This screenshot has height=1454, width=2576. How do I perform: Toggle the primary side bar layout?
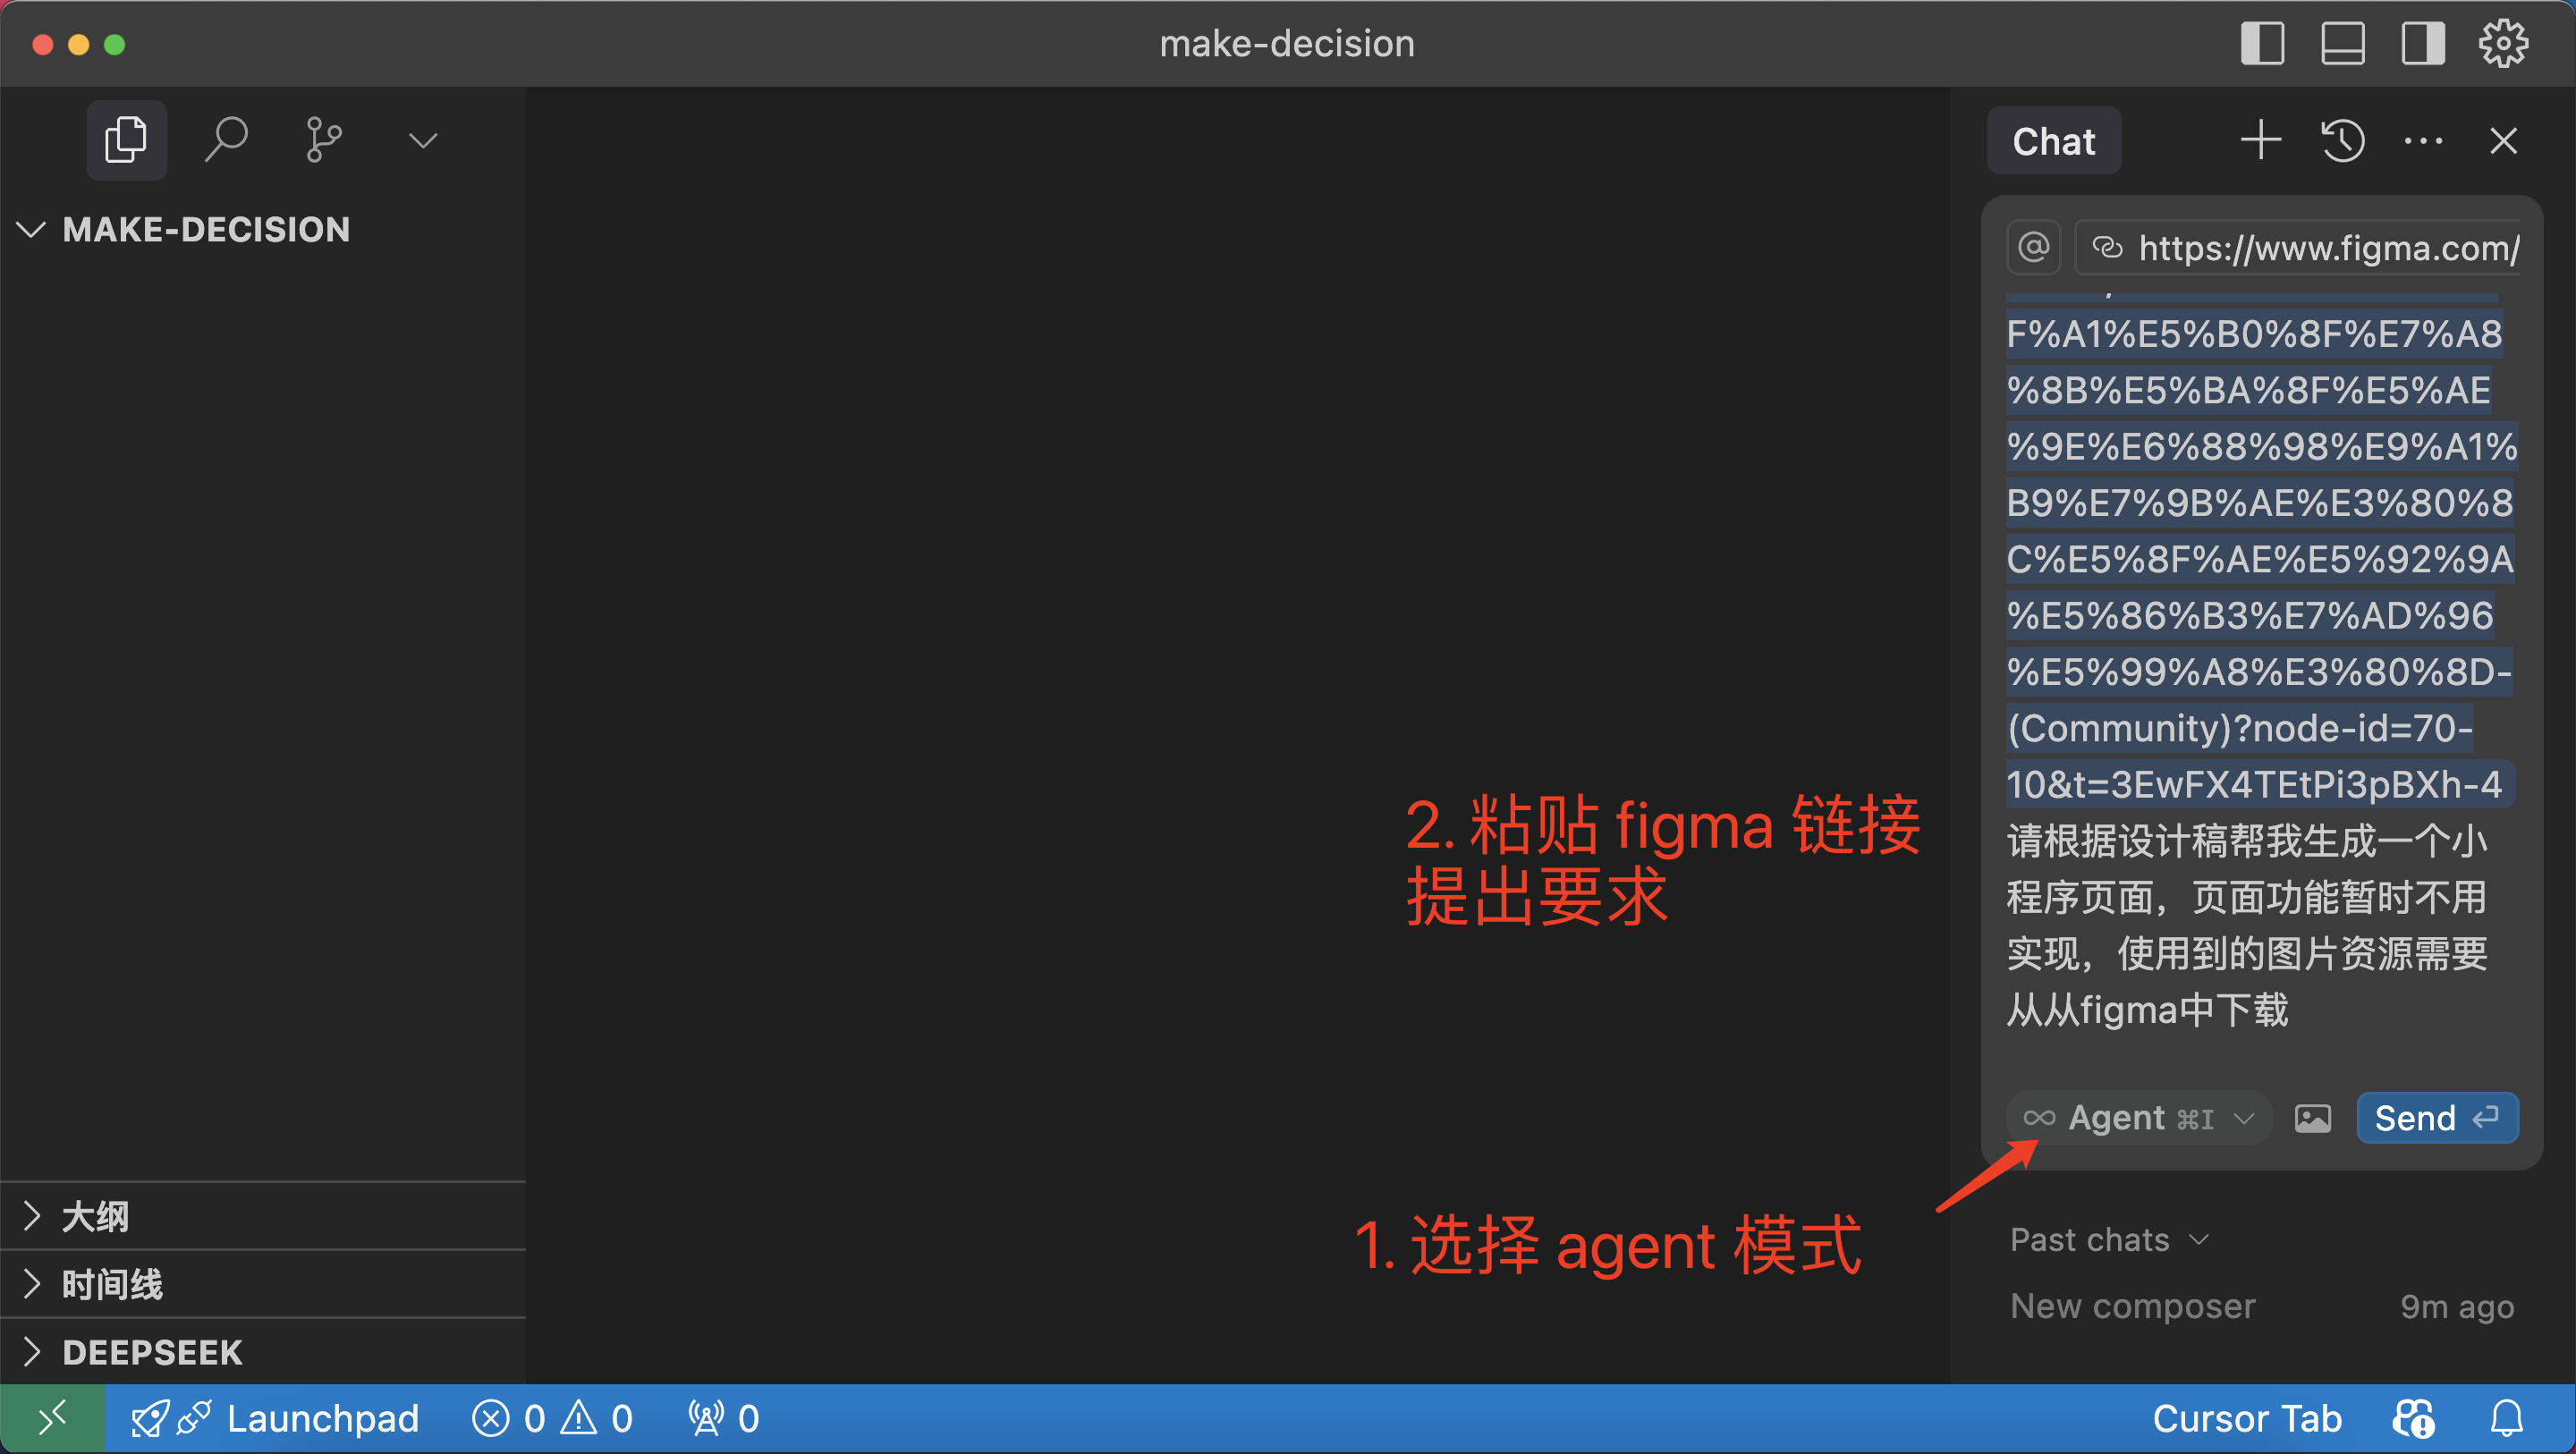[2262, 44]
